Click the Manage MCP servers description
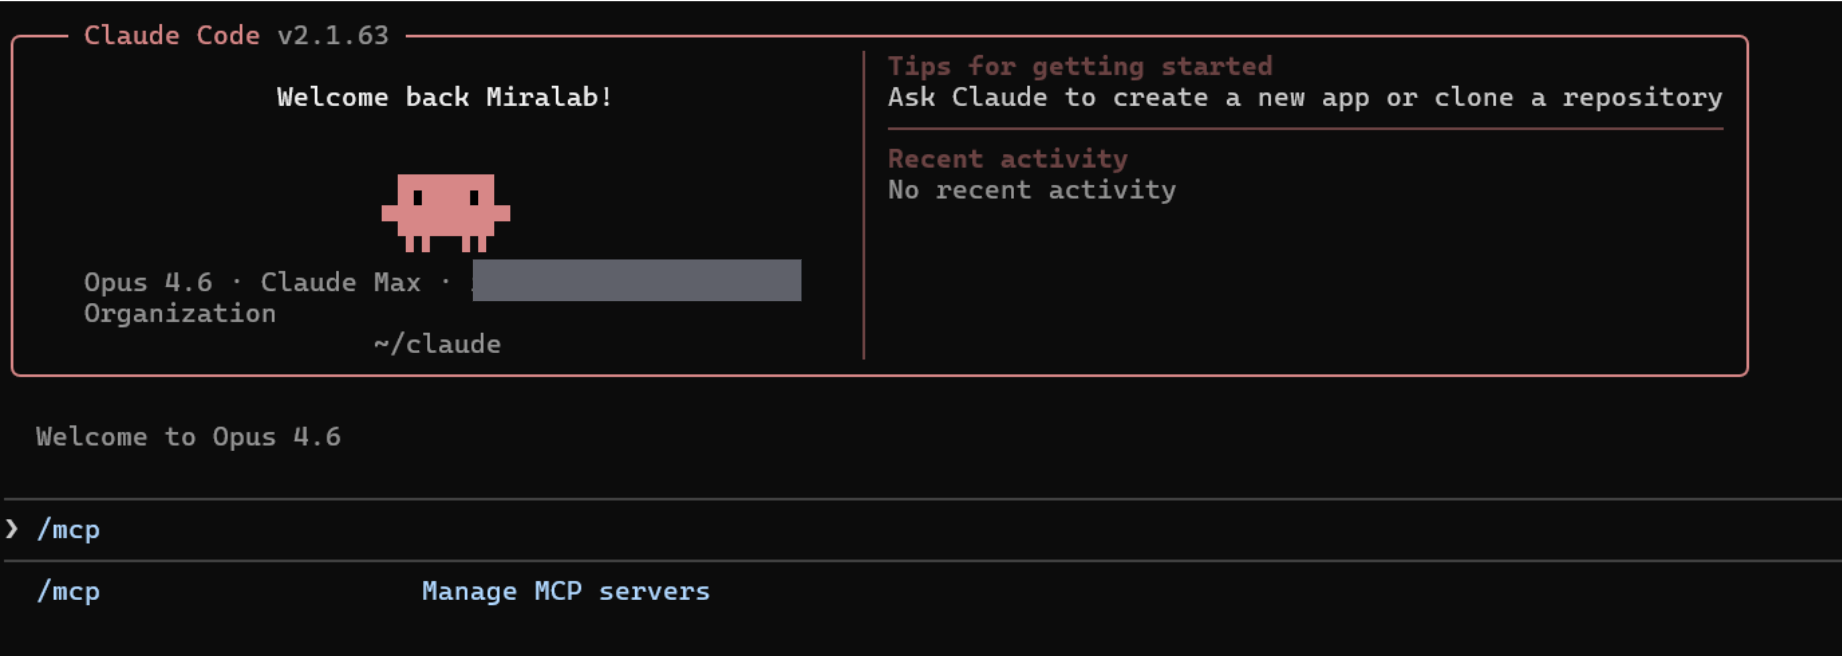 click(565, 591)
